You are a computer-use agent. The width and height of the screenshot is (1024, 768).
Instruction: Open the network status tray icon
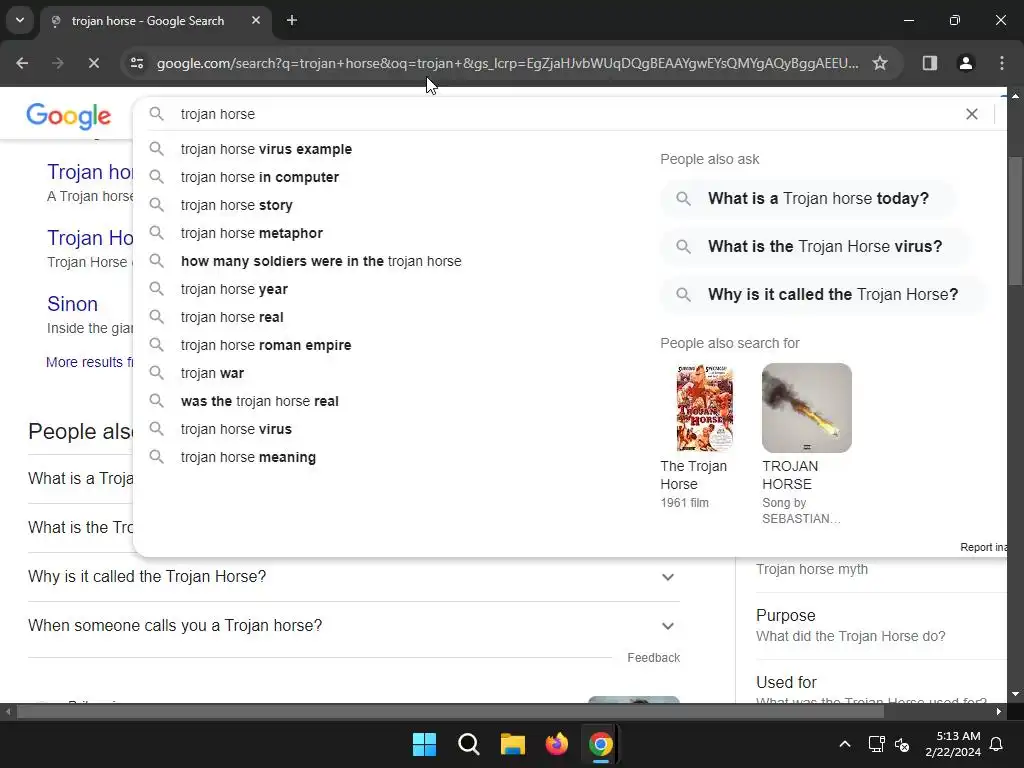point(876,744)
